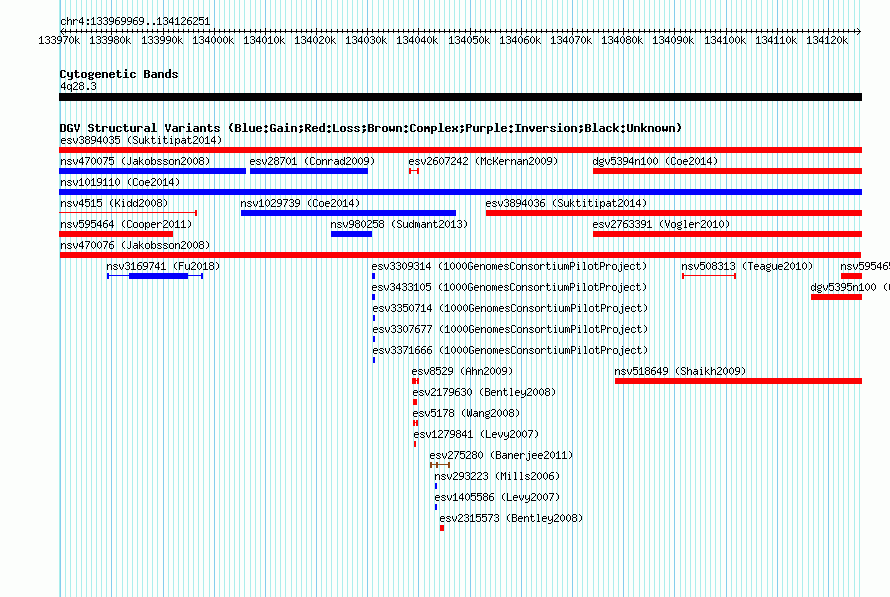Click nsv1019110 (Coe2014) label

[x=120, y=182]
